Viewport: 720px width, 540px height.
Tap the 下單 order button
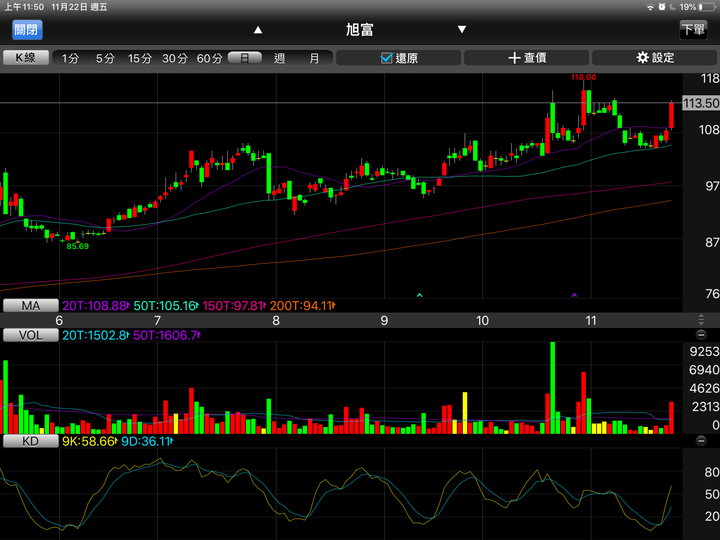click(x=693, y=30)
